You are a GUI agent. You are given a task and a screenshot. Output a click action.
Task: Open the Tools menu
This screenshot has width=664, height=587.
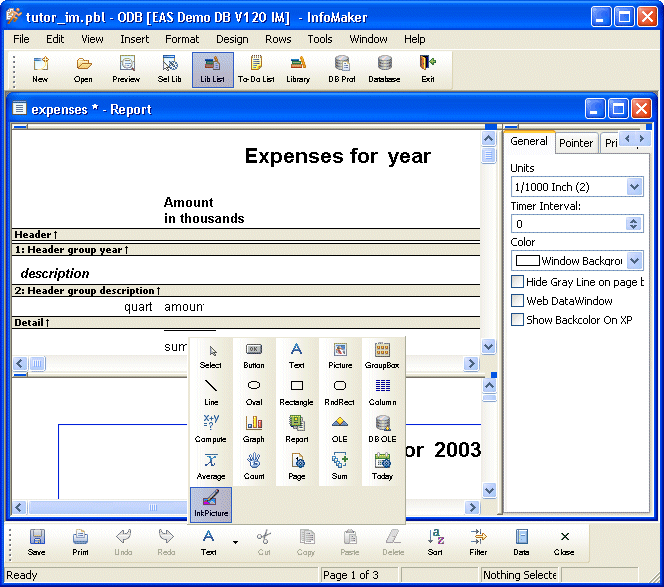click(320, 39)
